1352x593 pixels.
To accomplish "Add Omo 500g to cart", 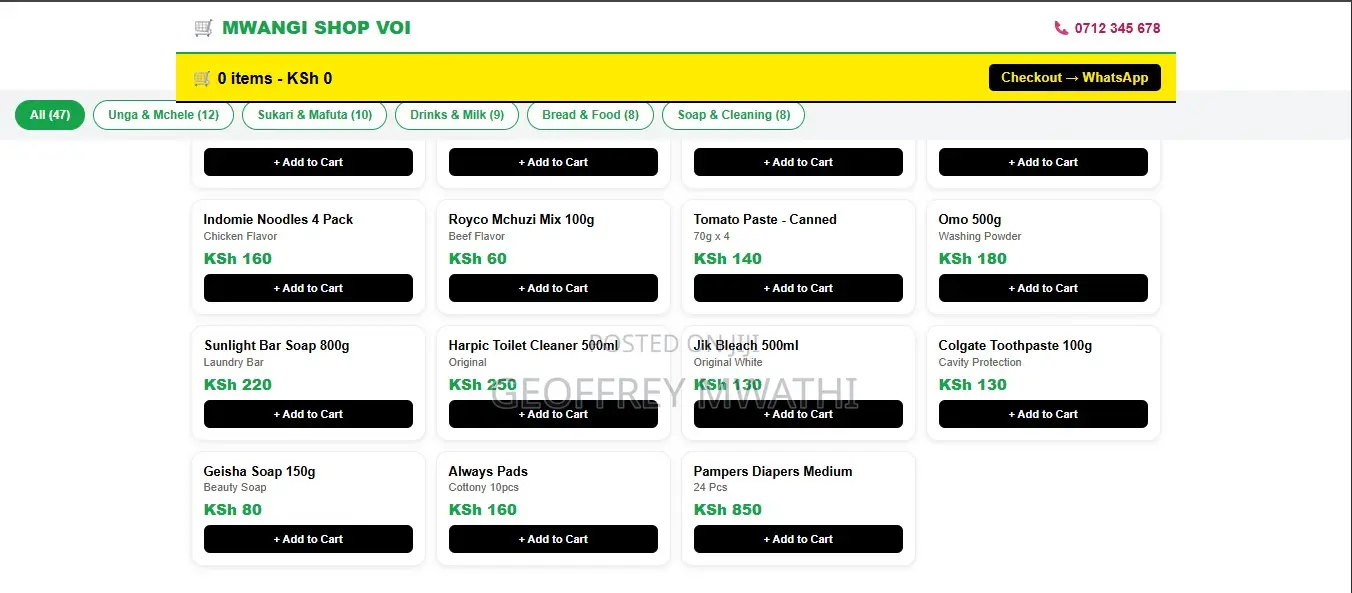I will point(1043,288).
